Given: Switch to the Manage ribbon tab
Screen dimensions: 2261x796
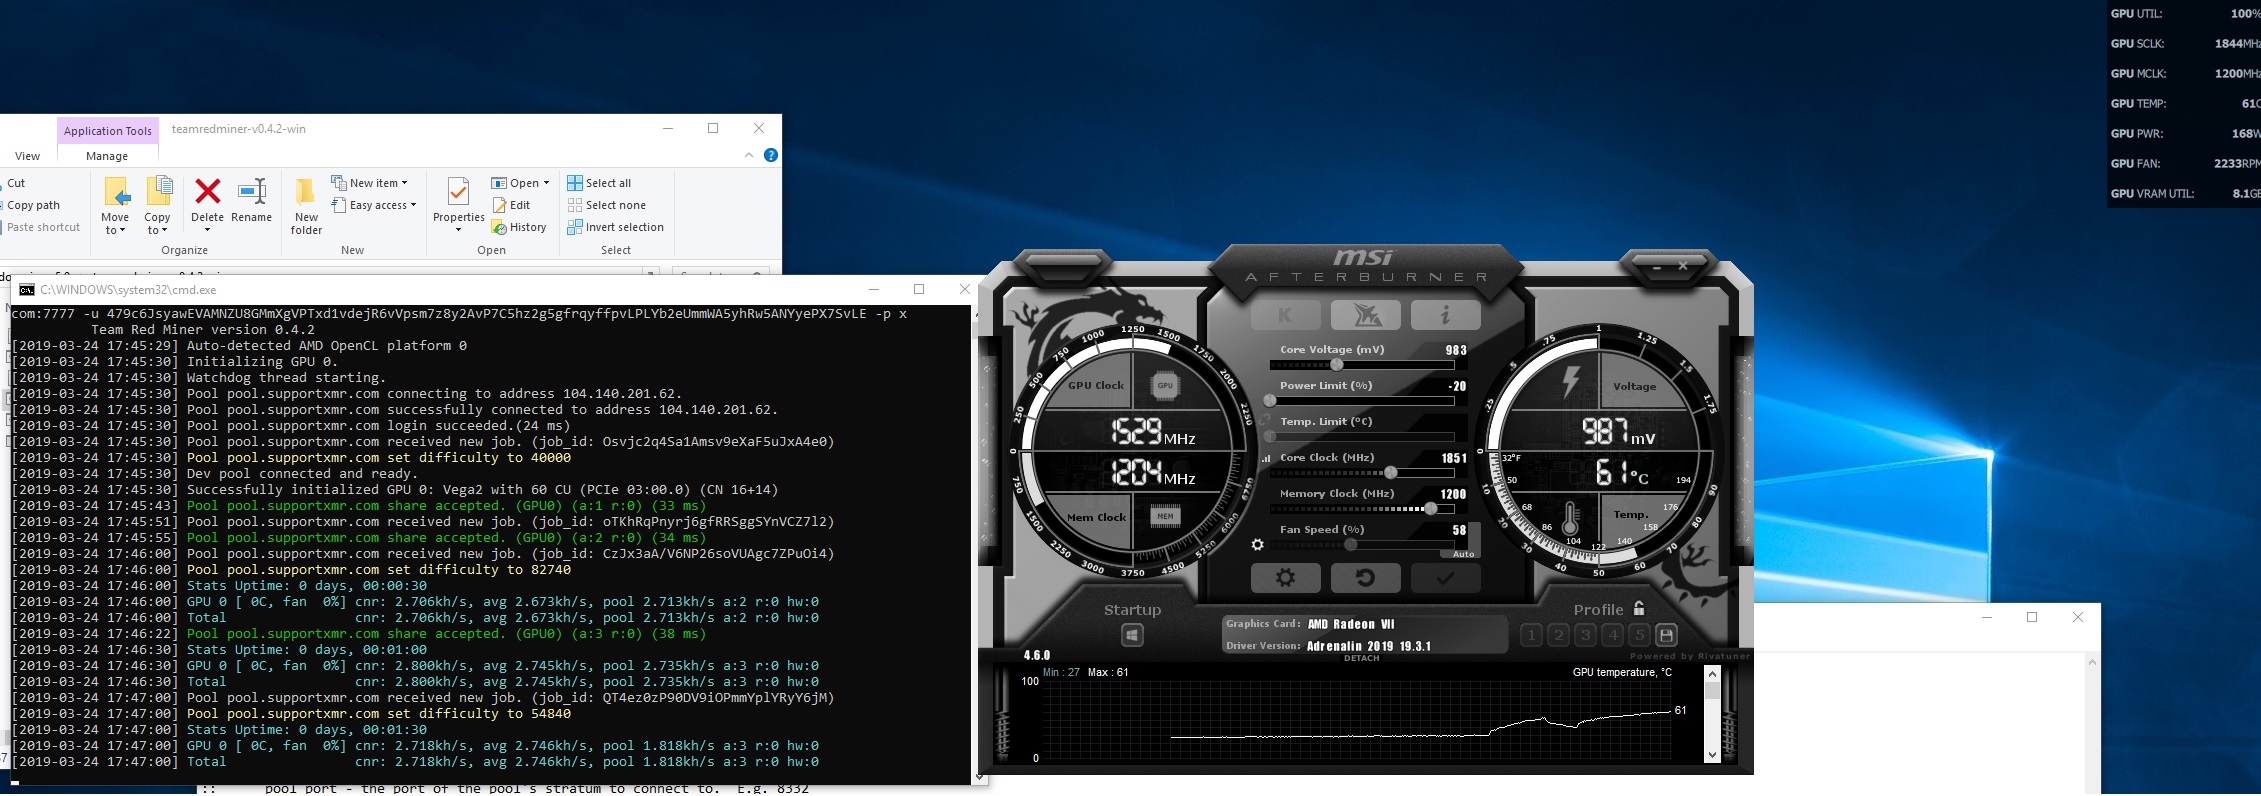Looking at the screenshot, I should [107, 156].
